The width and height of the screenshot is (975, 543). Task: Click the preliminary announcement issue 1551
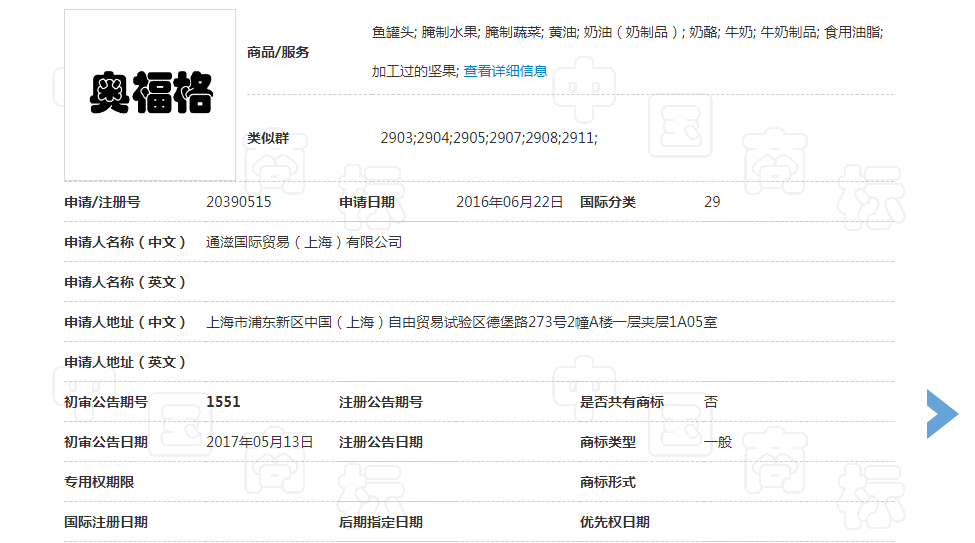click(x=223, y=402)
